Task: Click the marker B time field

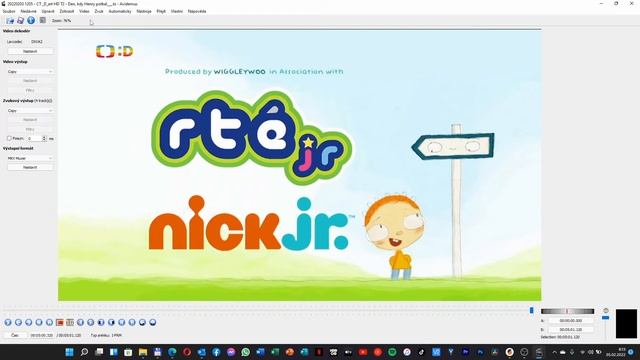Action: (x=571, y=329)
